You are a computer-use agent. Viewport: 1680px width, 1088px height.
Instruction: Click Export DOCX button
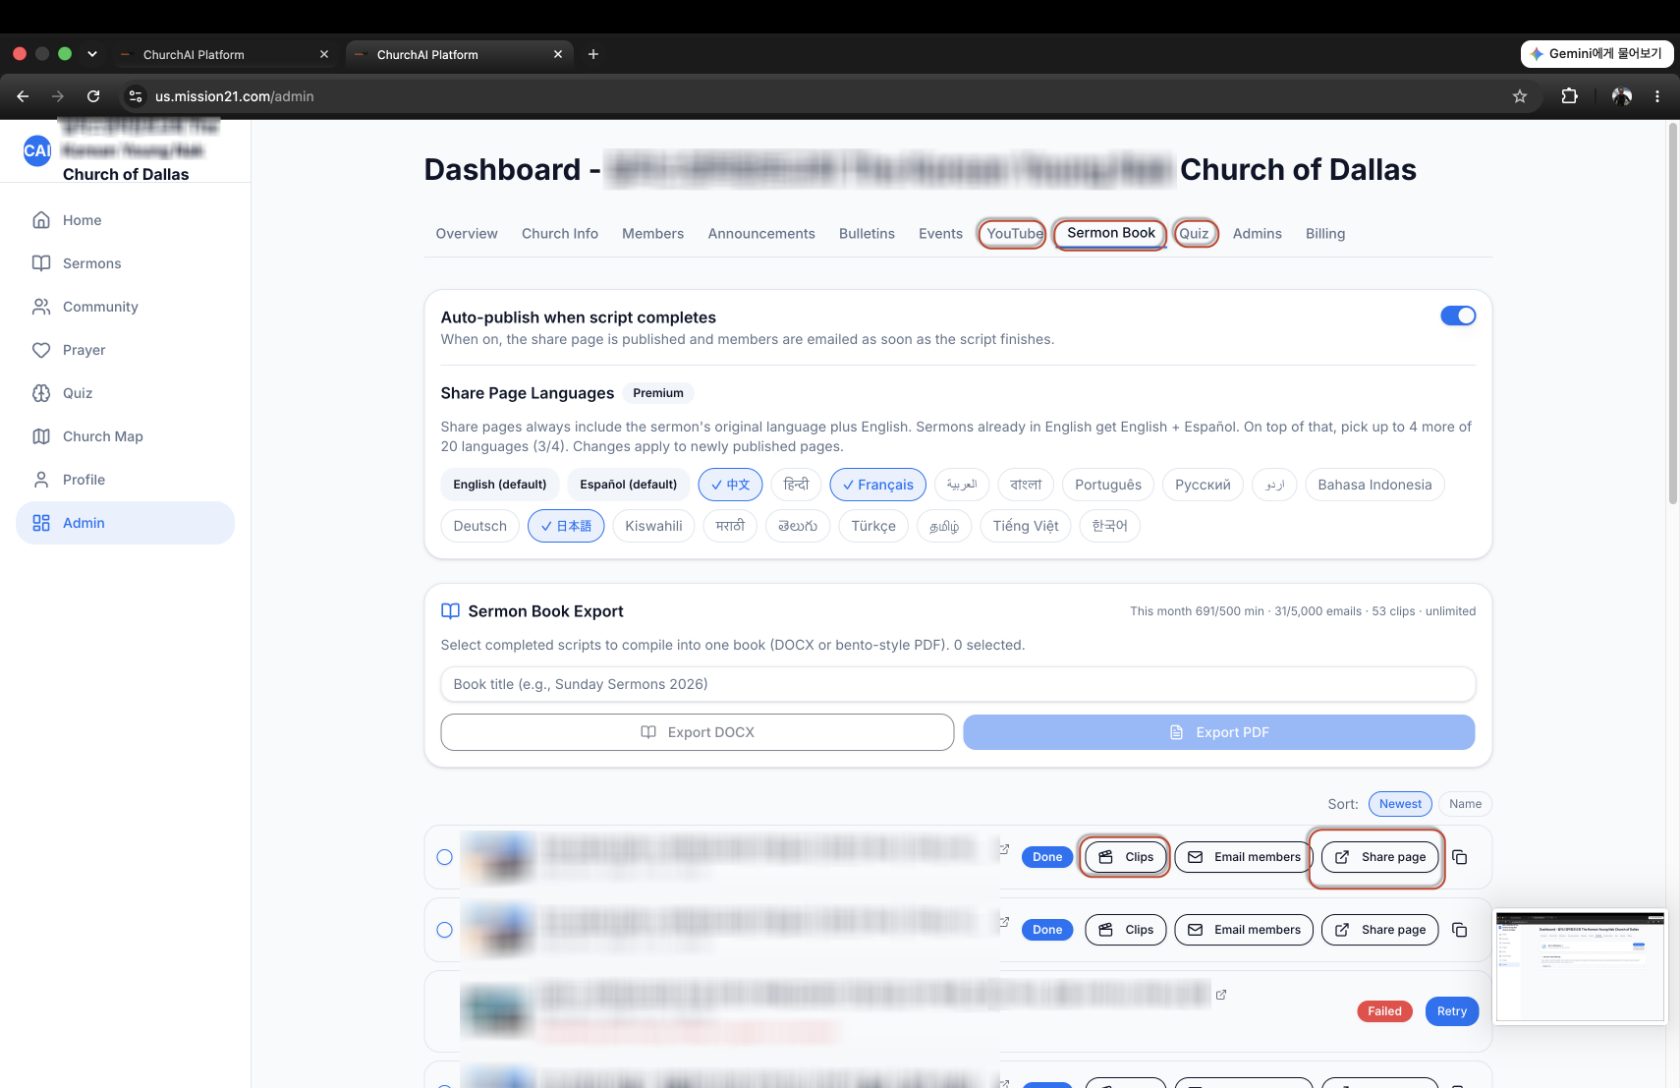click(697, 732)
